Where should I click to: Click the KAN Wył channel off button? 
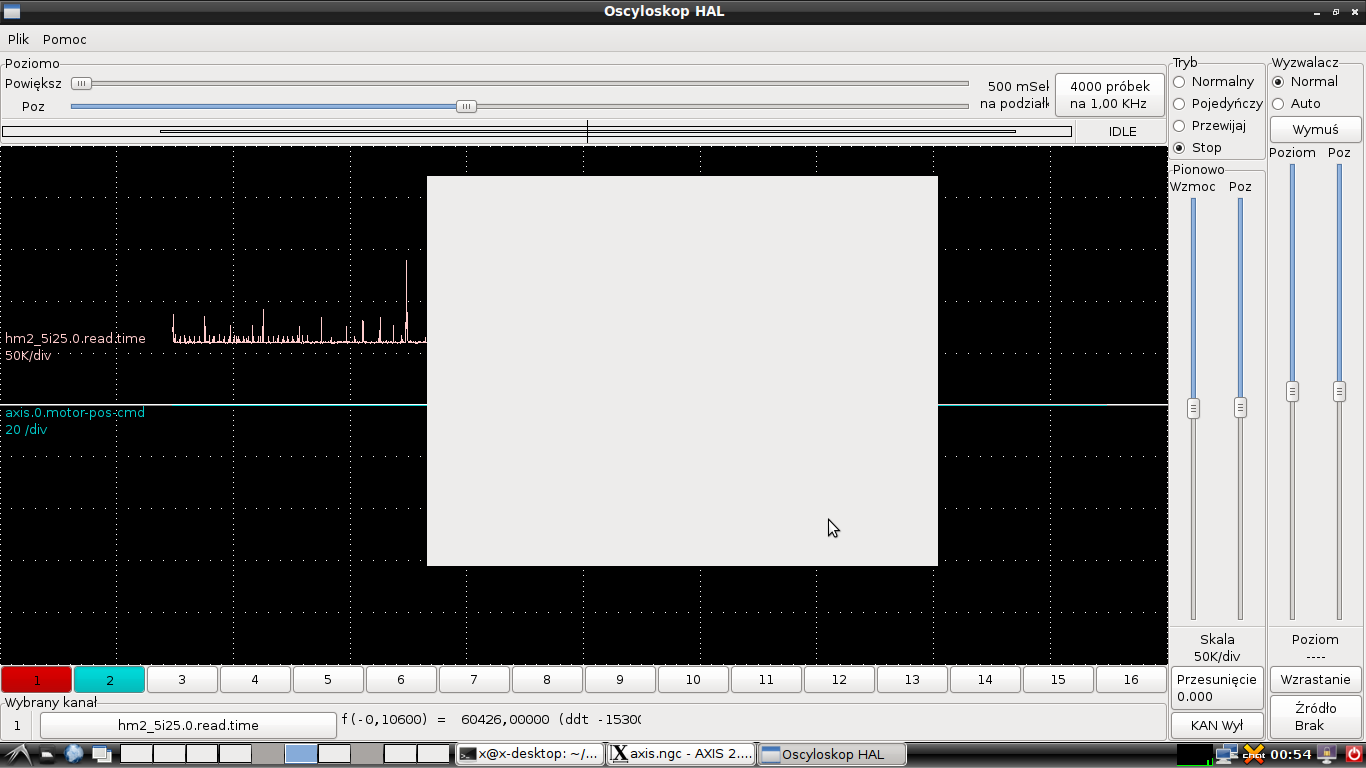point(1217,725)
